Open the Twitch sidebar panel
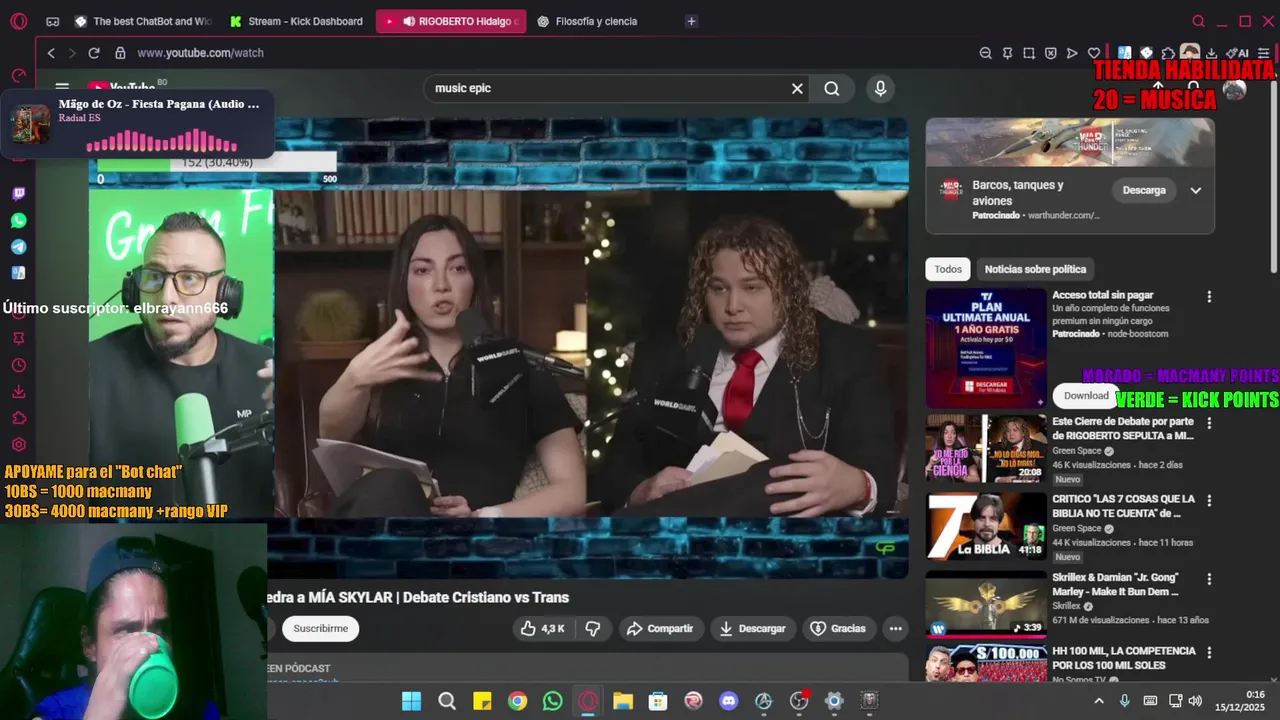The width and height of the screenshot is (1280, 720). (18, 194)
